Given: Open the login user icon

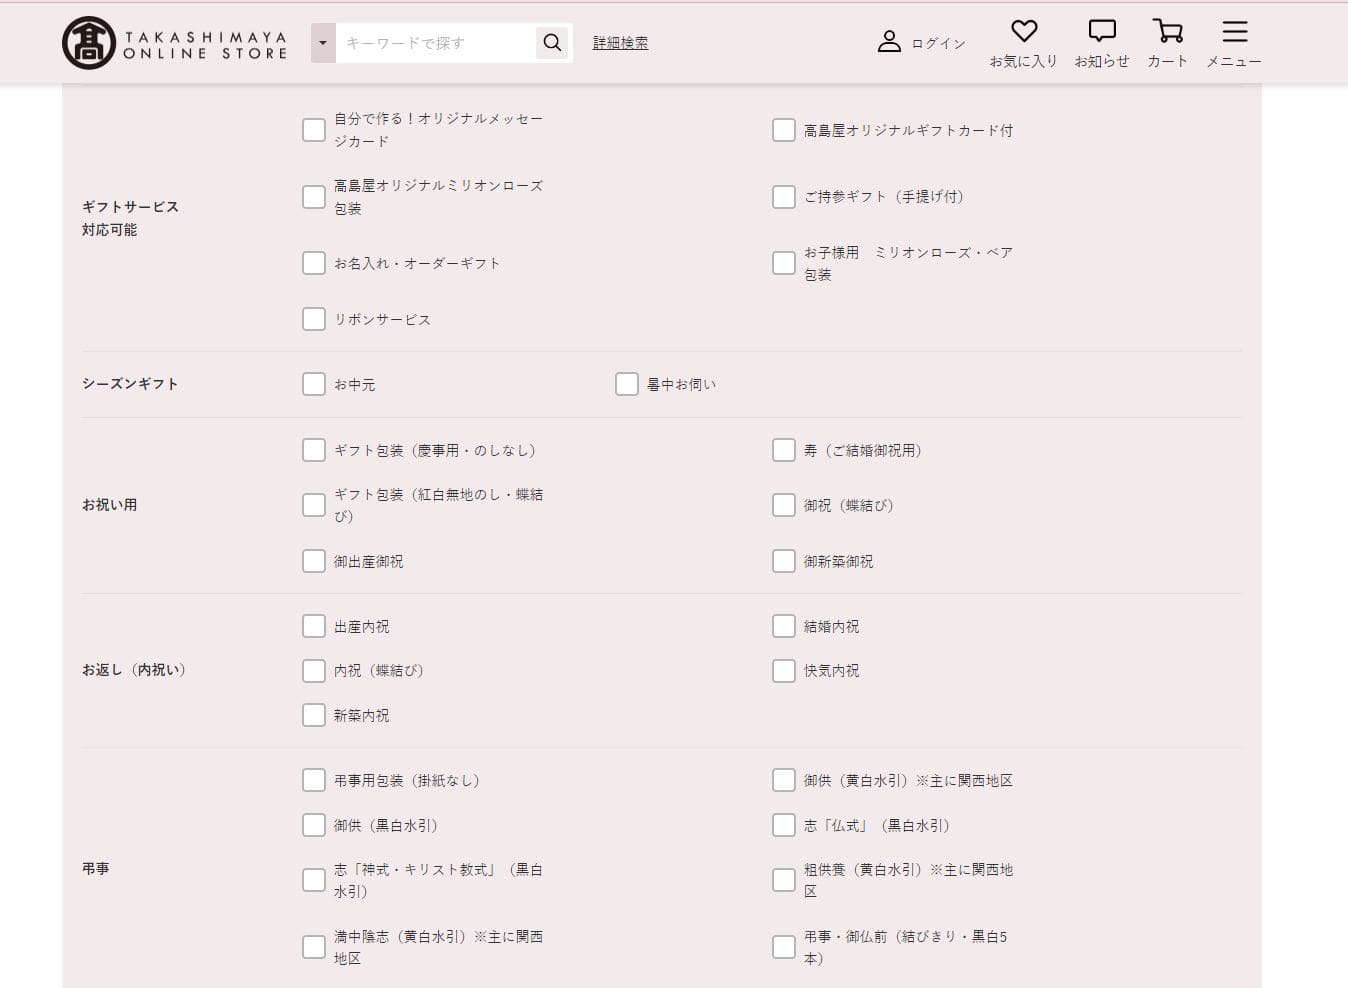Looking at the screenshot, I should coord(889,42).
